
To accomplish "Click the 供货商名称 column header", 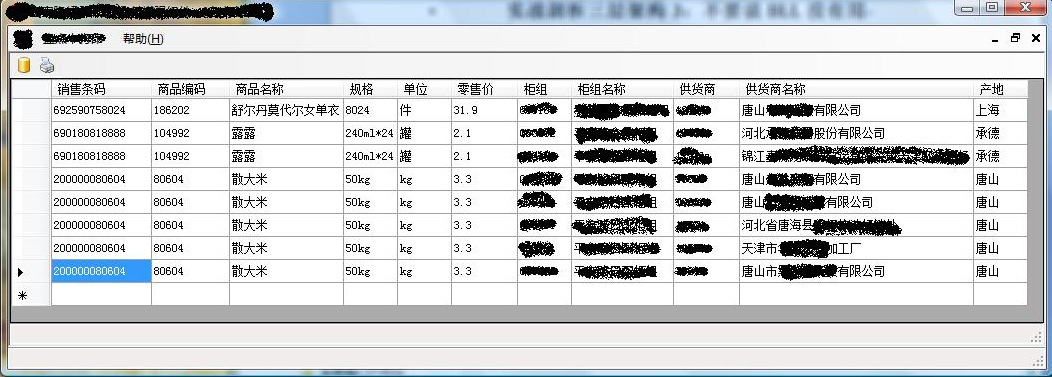I will coord(856,89).
